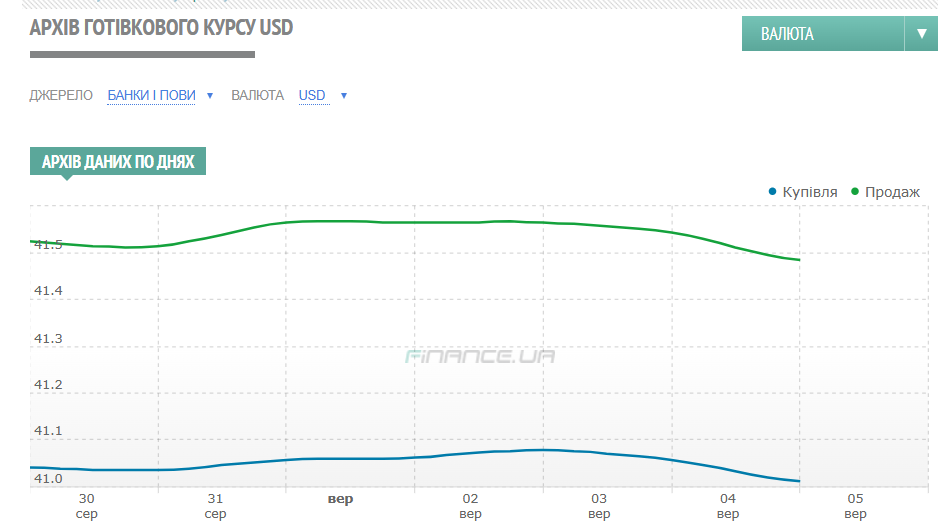Screen dimensions: 938x528
Task: Select the 04 вер date on the axis
Action: coord(727,506)
